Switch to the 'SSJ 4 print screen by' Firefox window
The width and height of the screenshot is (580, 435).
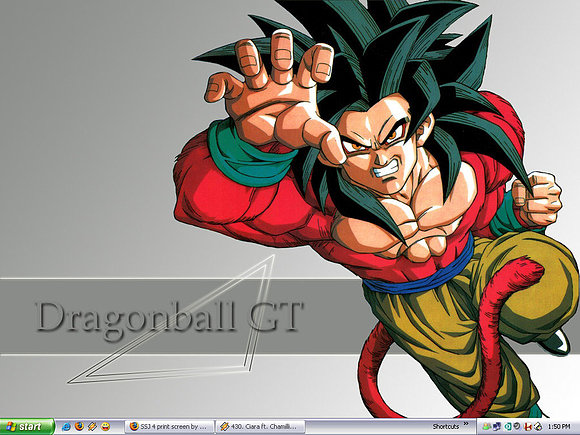169,426
